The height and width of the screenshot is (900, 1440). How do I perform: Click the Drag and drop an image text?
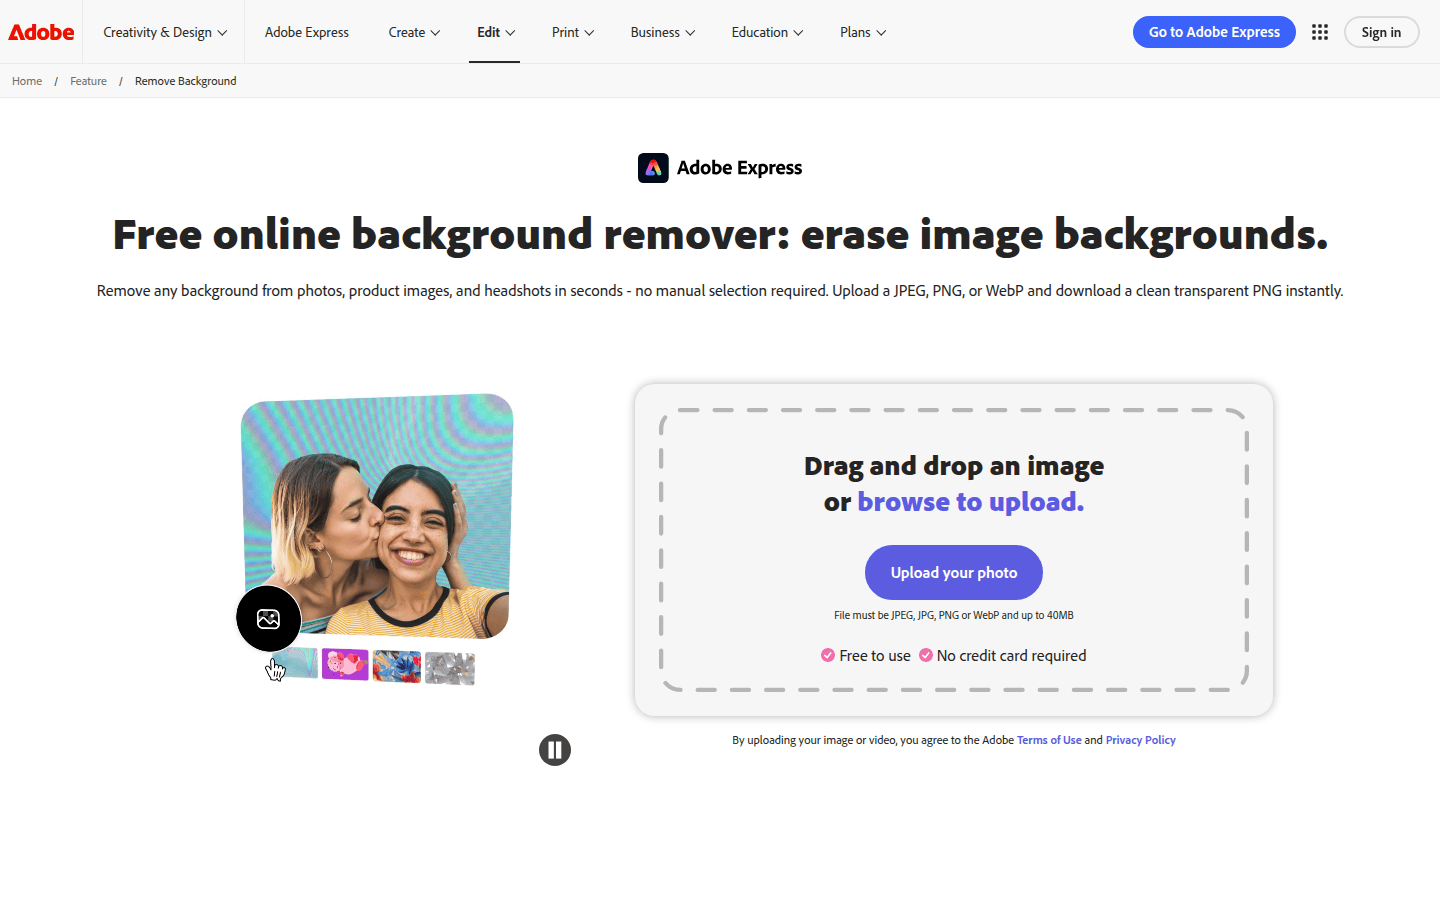pos(954,466)
